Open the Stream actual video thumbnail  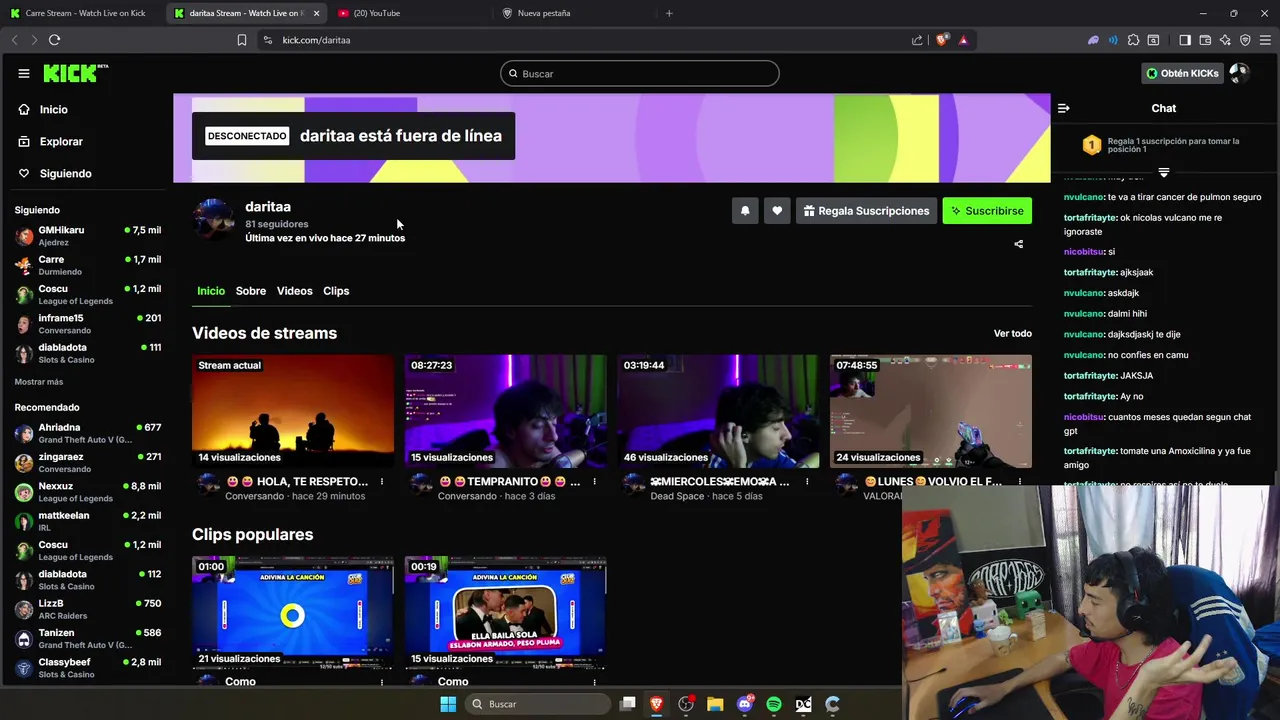tap(293, 411)
